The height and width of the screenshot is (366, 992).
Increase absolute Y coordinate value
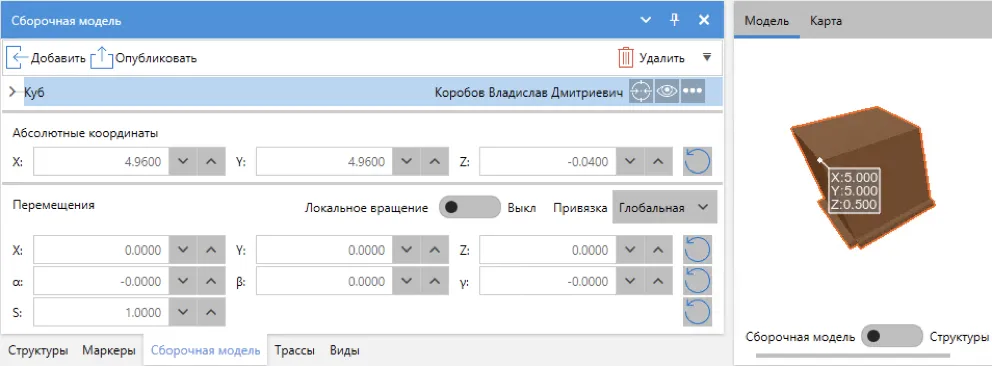tap(434, 162)
